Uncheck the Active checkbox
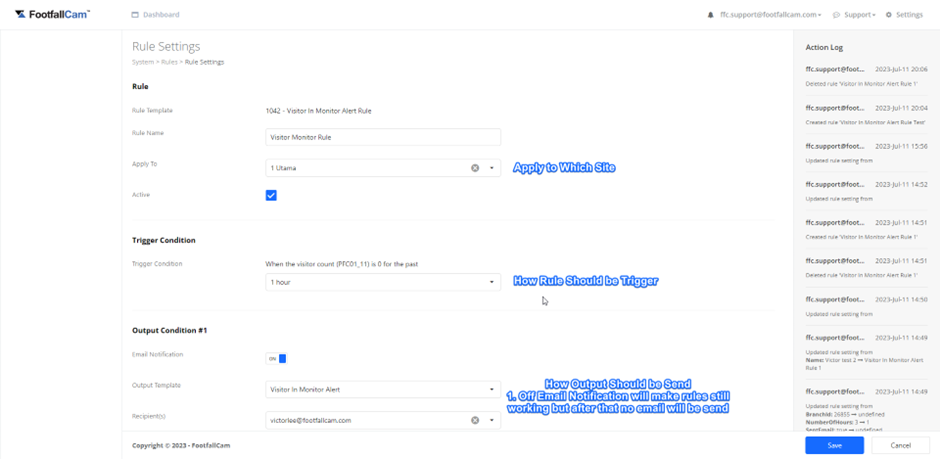 [271, 195]
